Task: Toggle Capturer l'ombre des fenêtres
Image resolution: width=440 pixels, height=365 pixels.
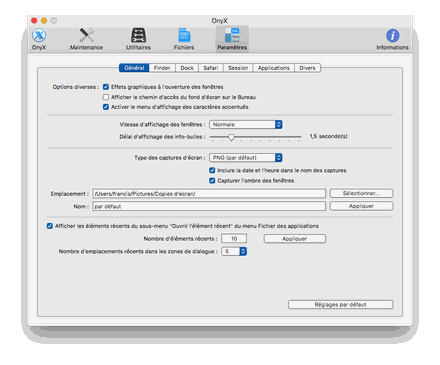Action: 212,181
